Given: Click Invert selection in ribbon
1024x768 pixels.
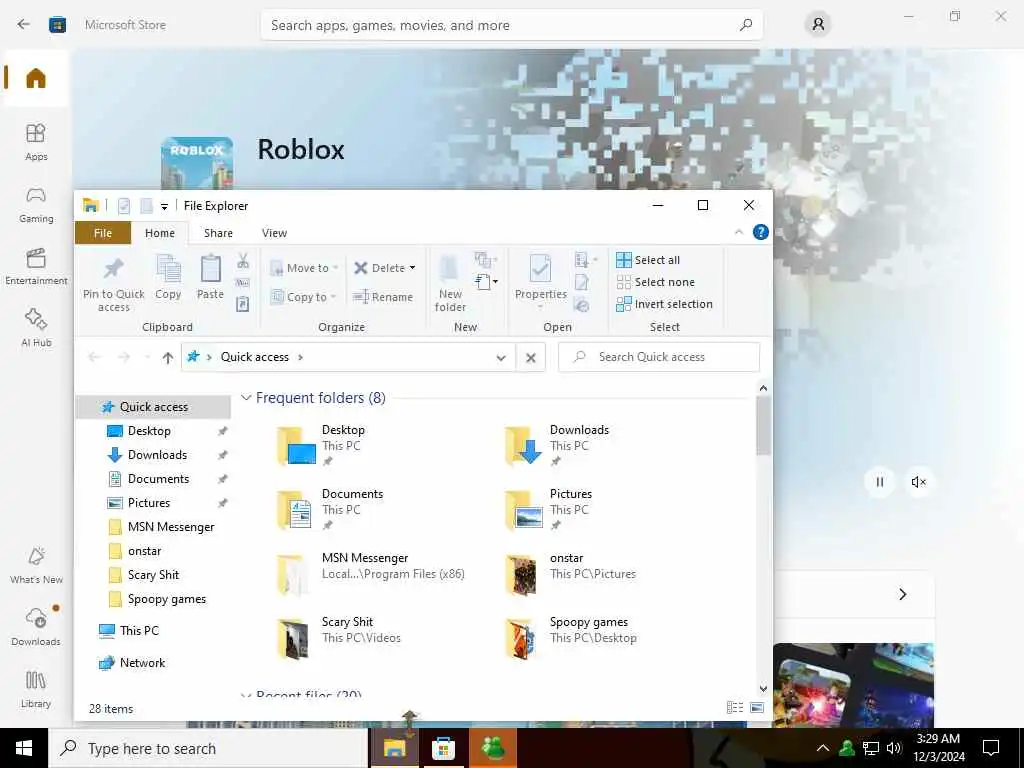Looking at the screenshot, I should click(x=664, y=304).
